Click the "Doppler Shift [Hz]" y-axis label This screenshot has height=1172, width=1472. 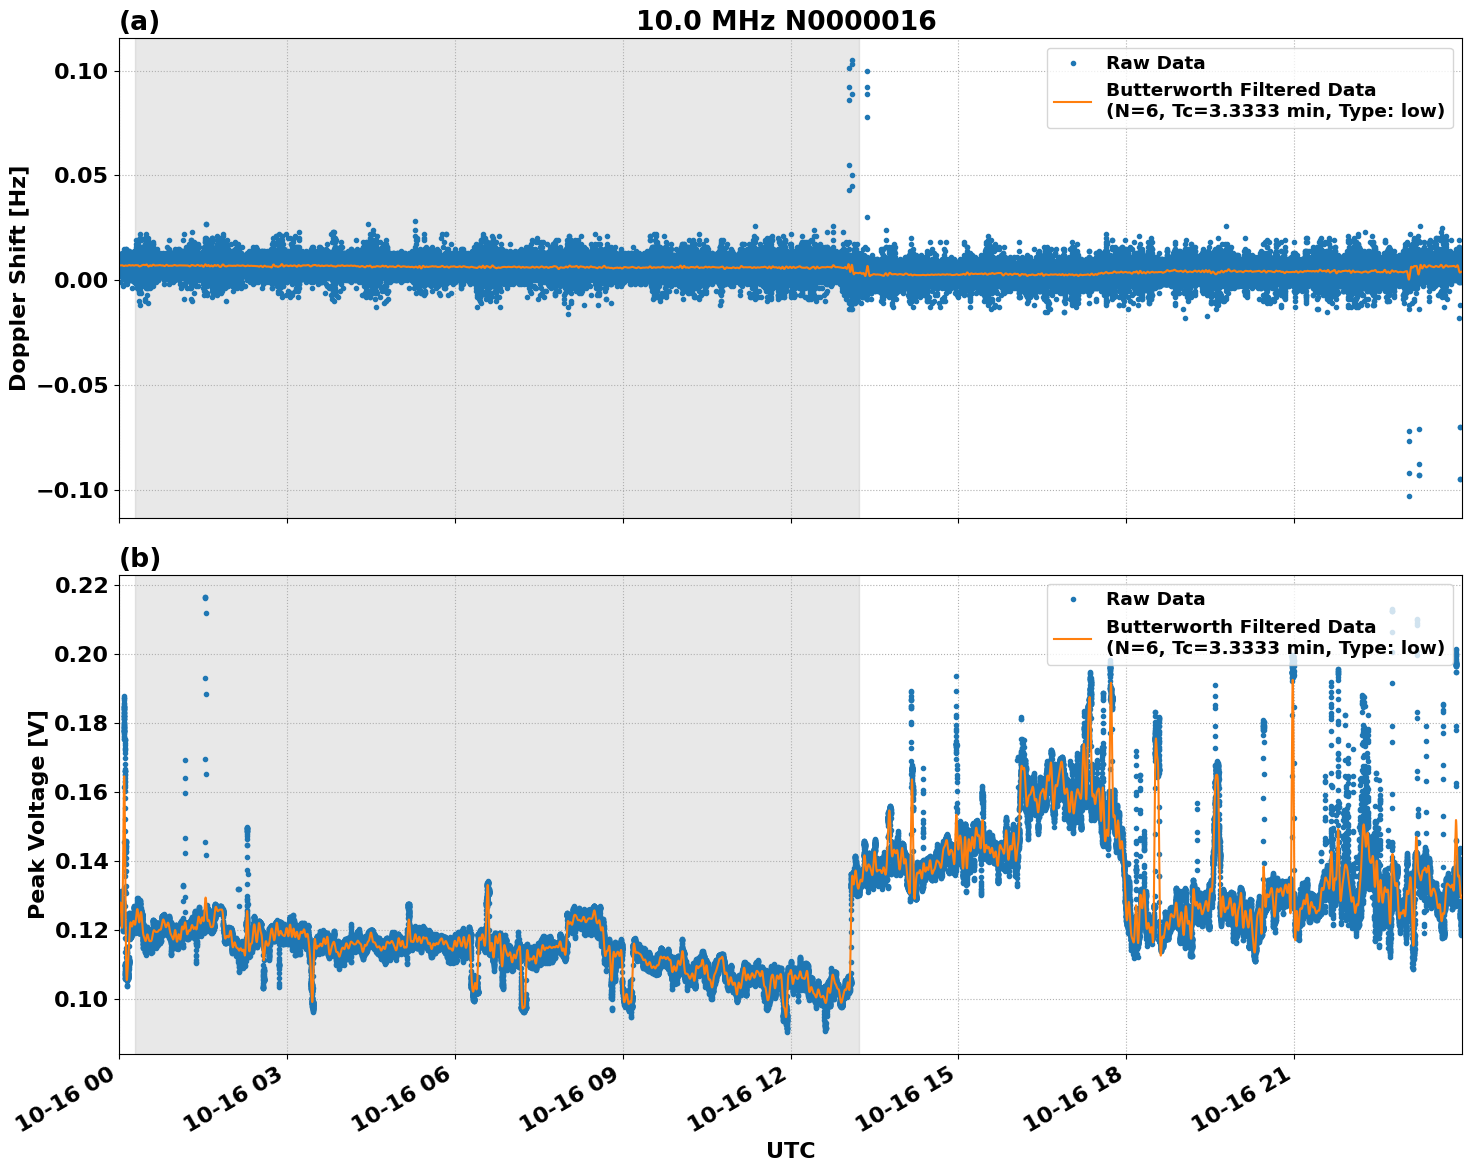click(18, 278)
